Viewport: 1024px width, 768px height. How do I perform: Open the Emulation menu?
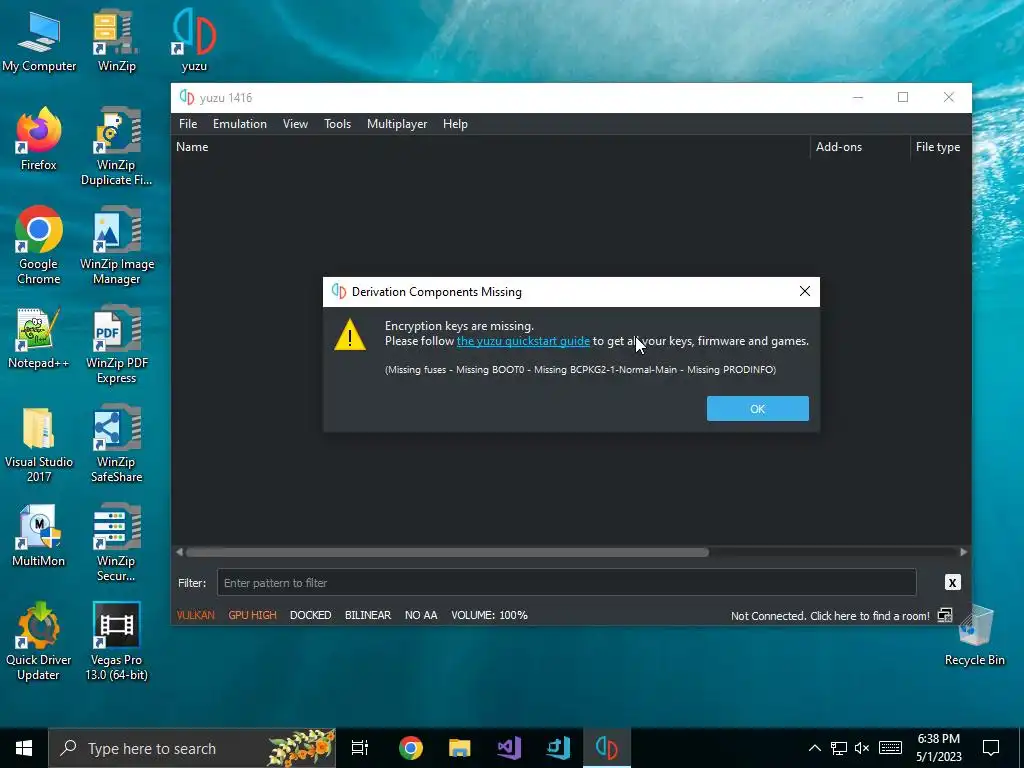240,124
